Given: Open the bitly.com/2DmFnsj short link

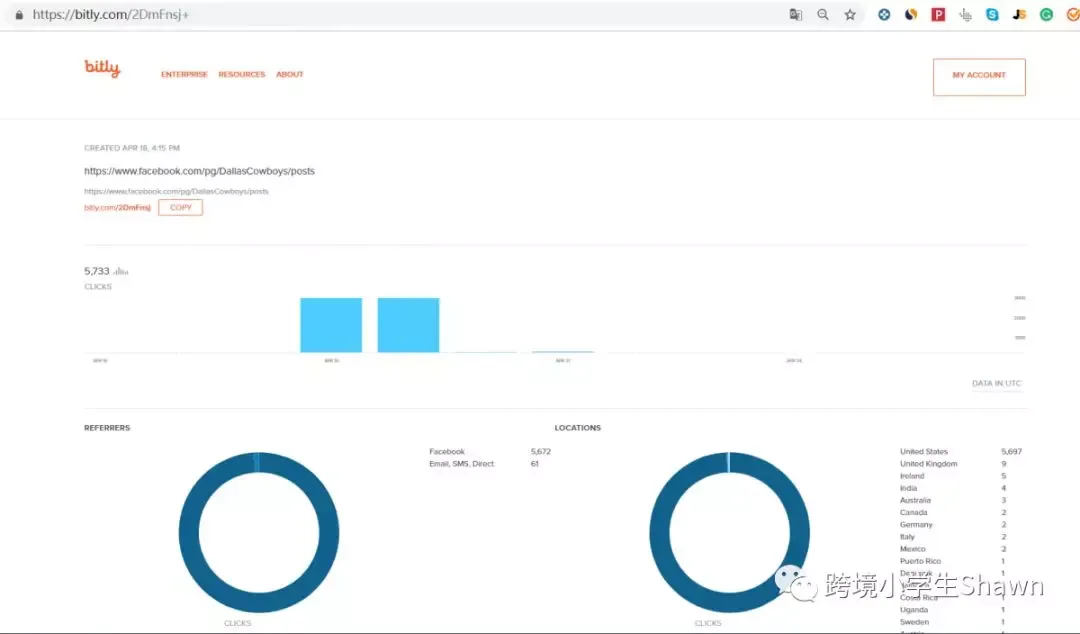Looking at the screenshot, I should coord(117,207).
